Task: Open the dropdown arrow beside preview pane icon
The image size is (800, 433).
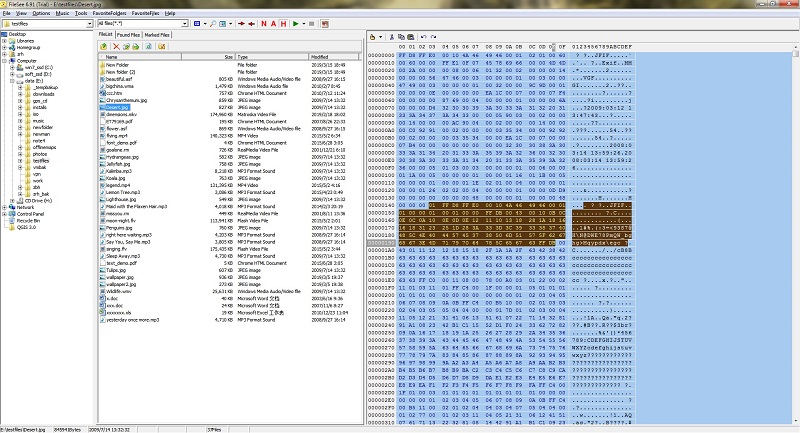Action: point(231,24)
